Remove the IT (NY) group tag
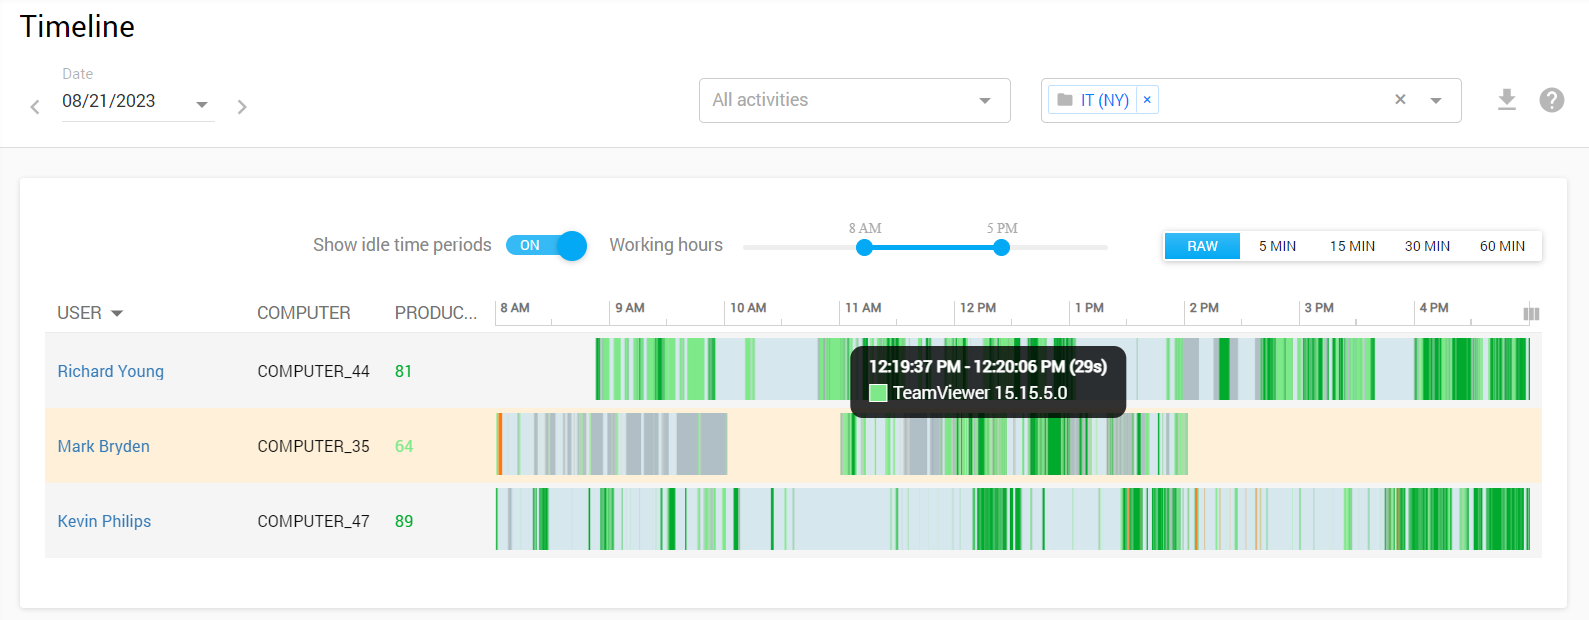 coord(1147,100)
